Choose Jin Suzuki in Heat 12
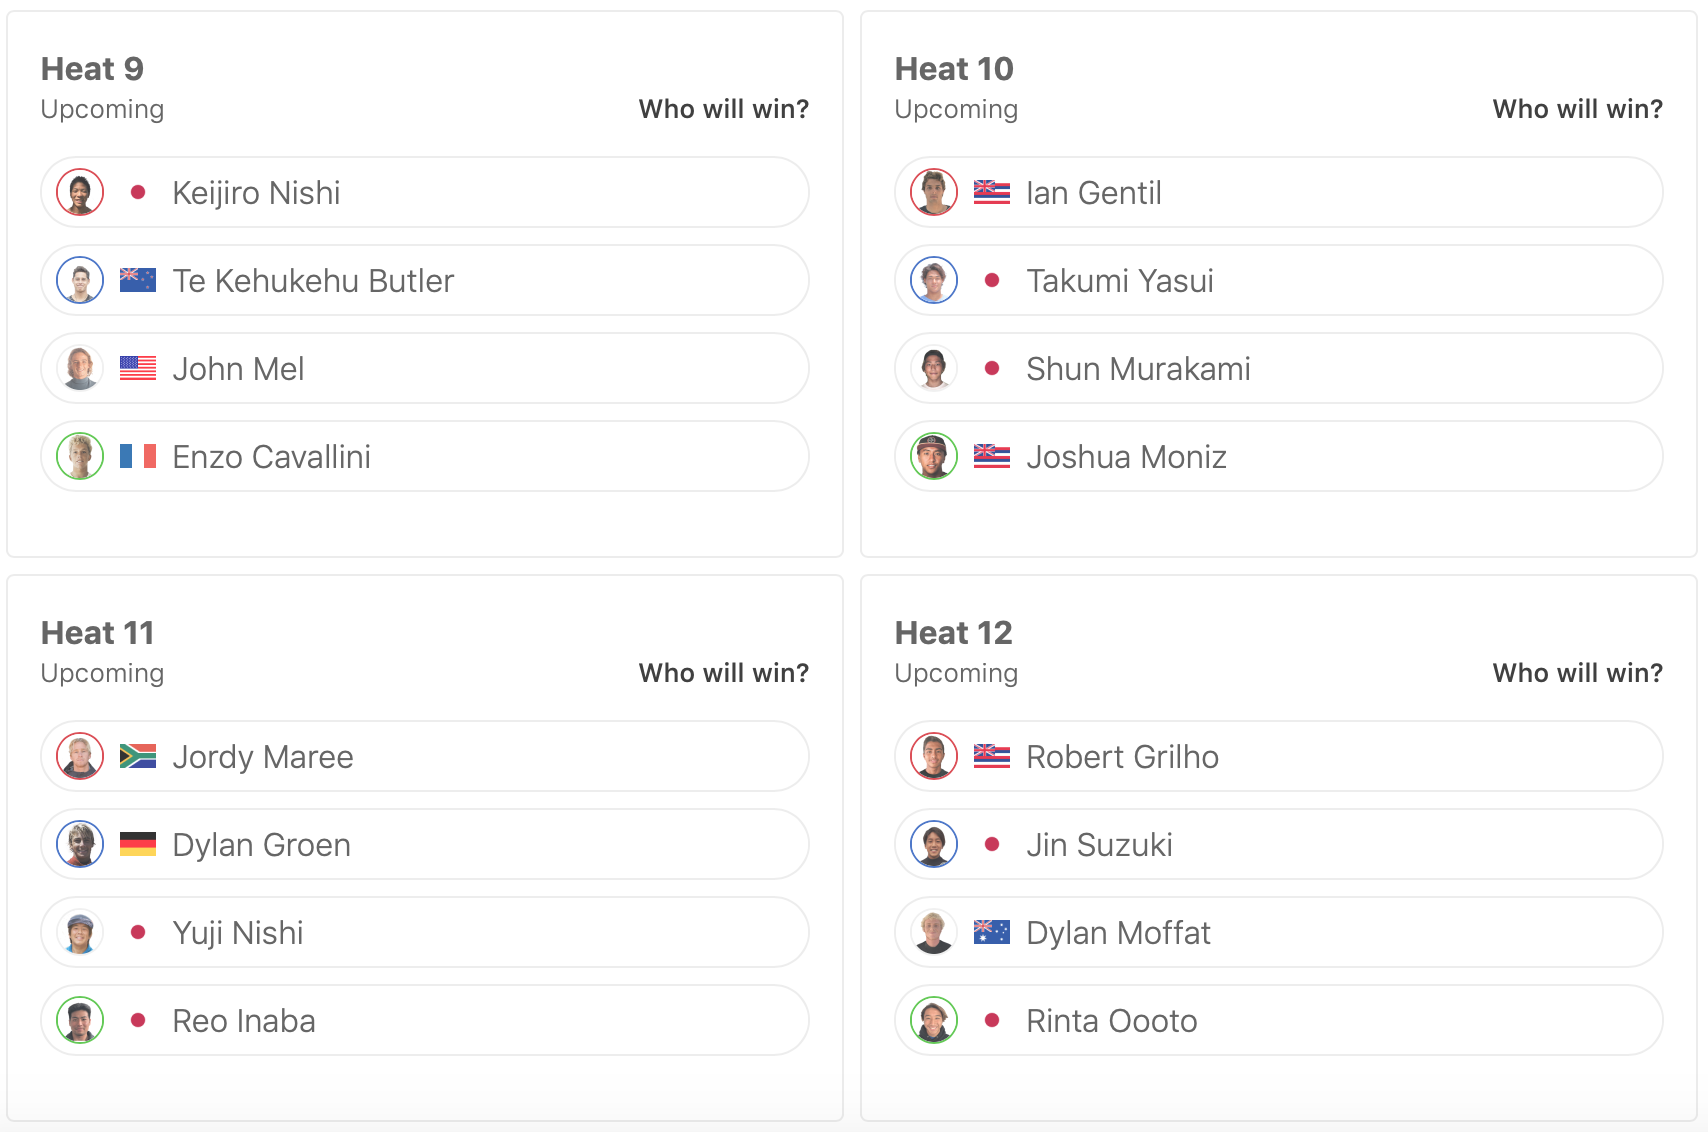This screenshot has width=1708, height=1132. (x=1278, y=844)
